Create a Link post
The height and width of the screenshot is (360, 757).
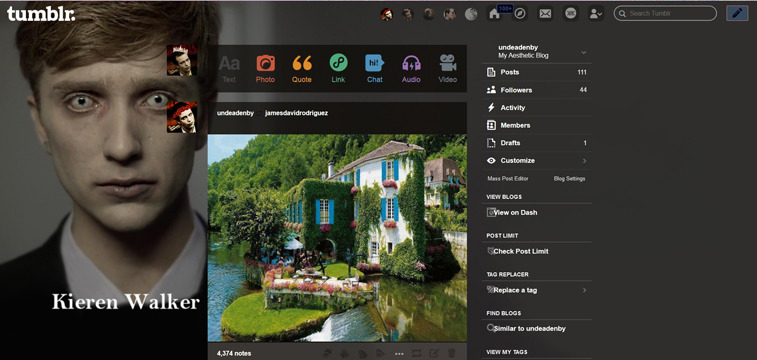338,69
